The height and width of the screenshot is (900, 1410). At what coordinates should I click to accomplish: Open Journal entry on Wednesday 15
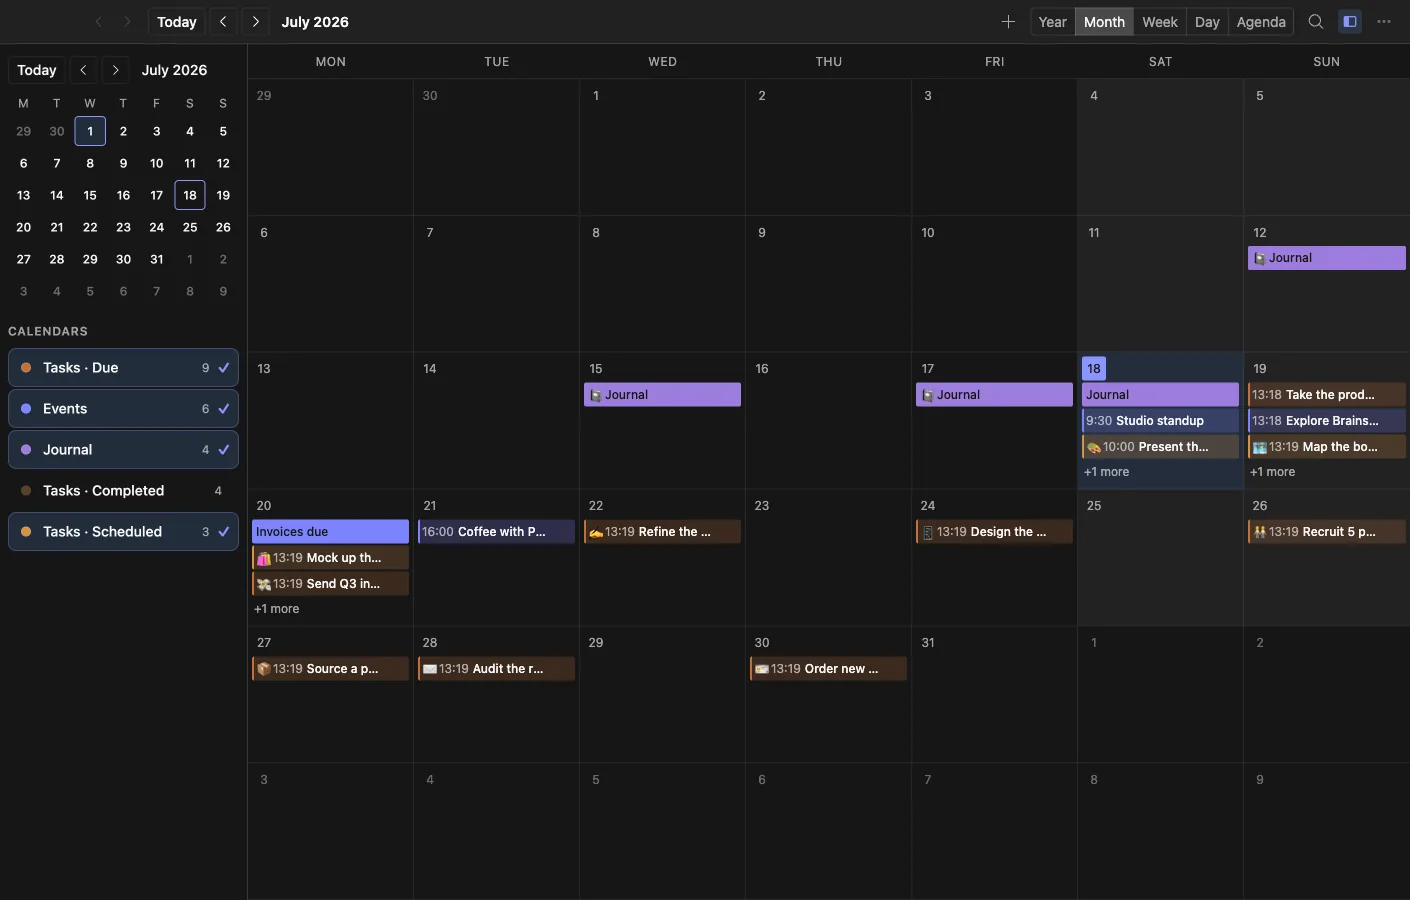coord(662,395)
